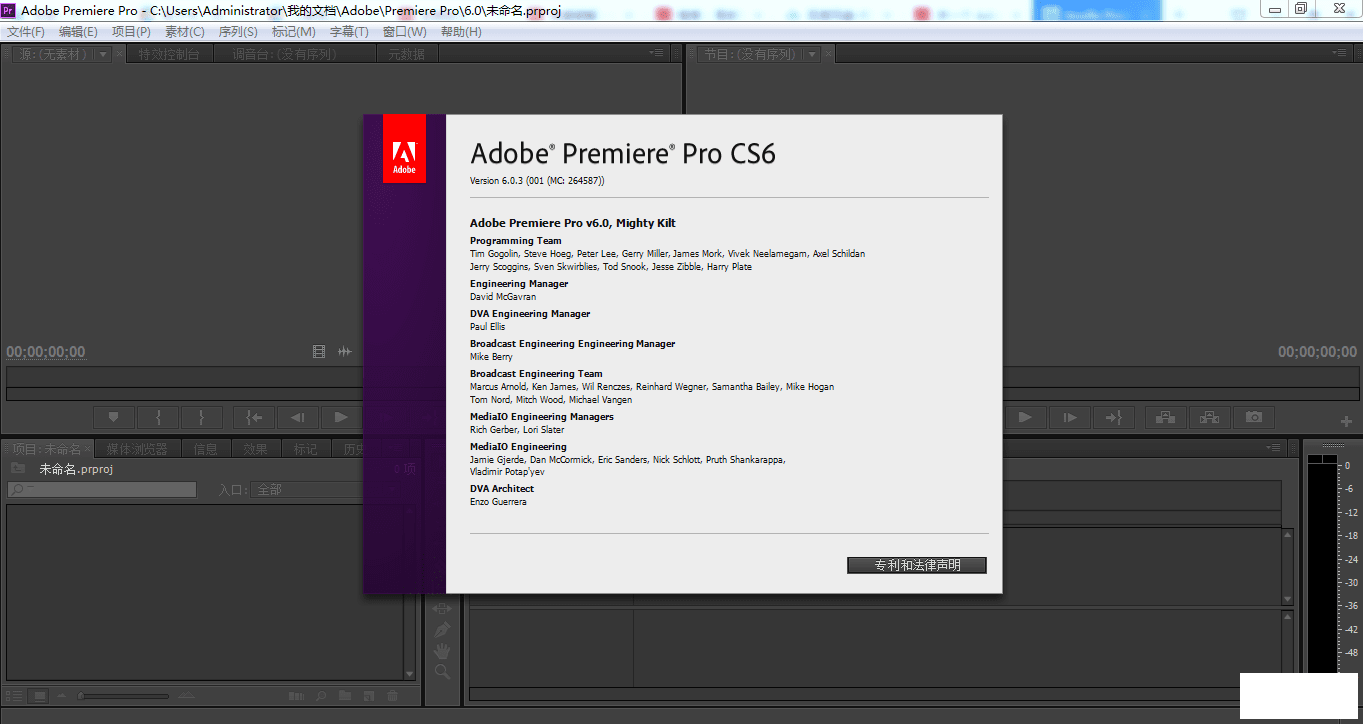Open 编辑(E) menu
This screenshot has height=724, width=1363.
tap(78, 32)
